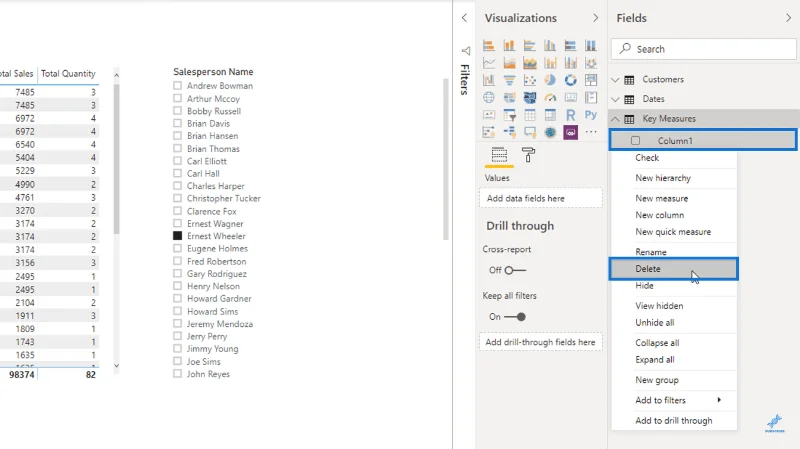
Task: Check the Jimmy Young checkbox
Action: 177,348
